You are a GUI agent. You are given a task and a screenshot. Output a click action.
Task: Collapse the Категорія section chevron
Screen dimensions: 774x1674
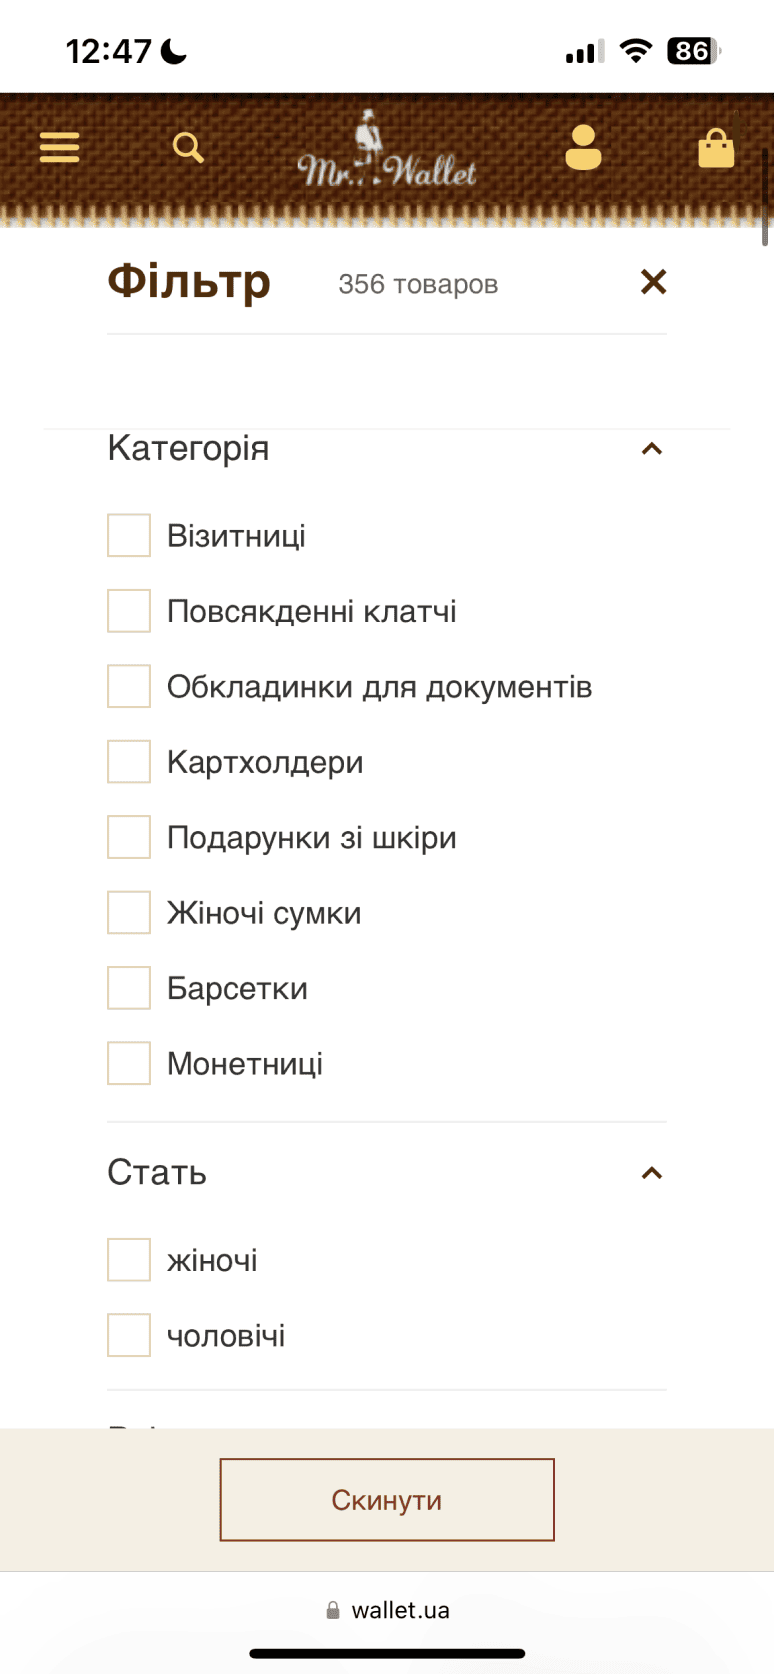(x=652, y=449)
